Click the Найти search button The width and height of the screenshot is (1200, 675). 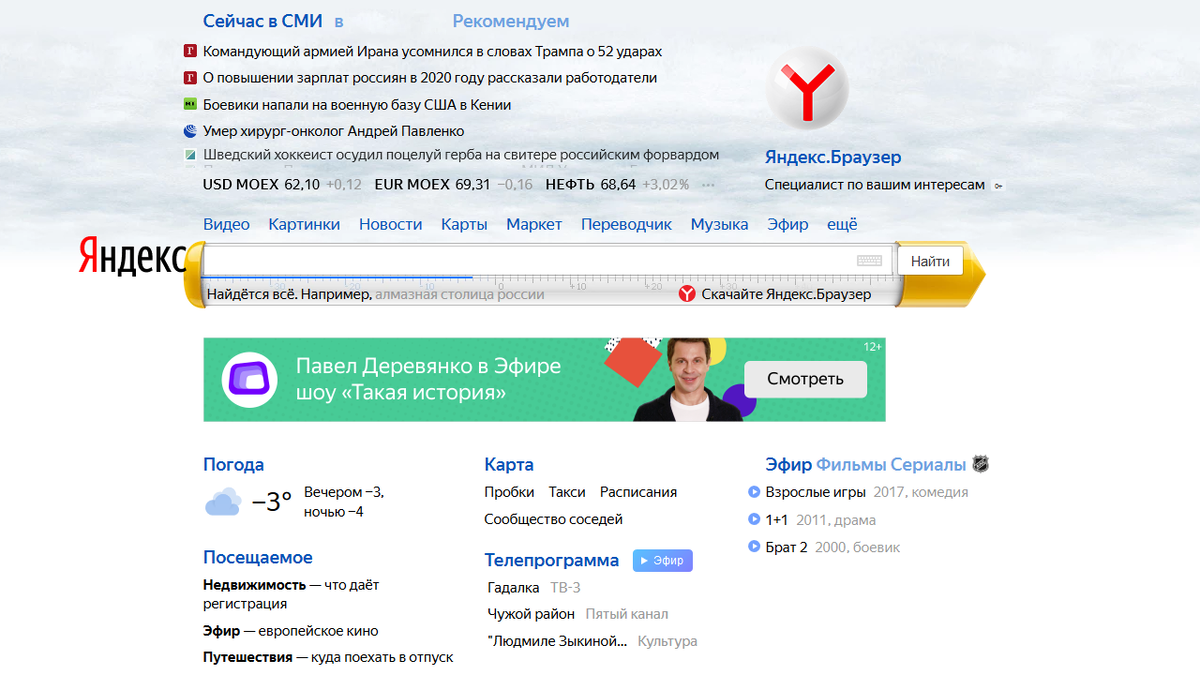point(930,261)
